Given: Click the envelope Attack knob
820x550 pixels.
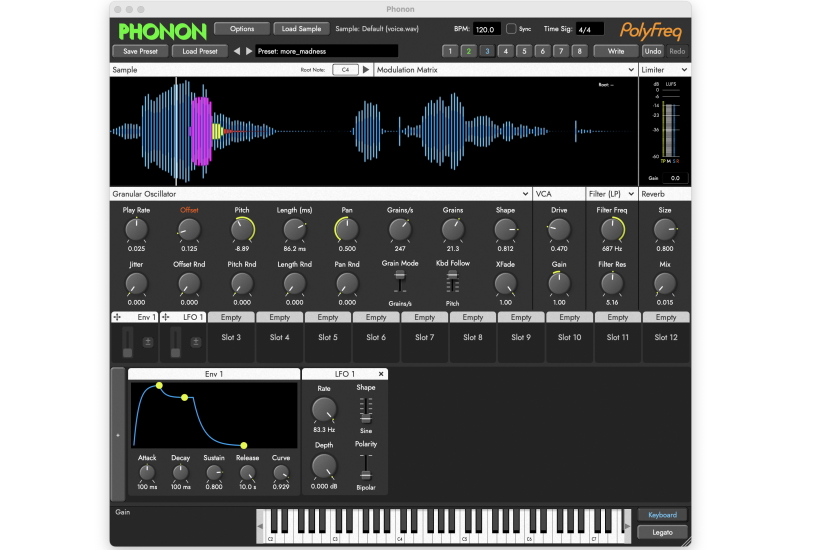Looking at the screenshot, I should tap(147, 473).
